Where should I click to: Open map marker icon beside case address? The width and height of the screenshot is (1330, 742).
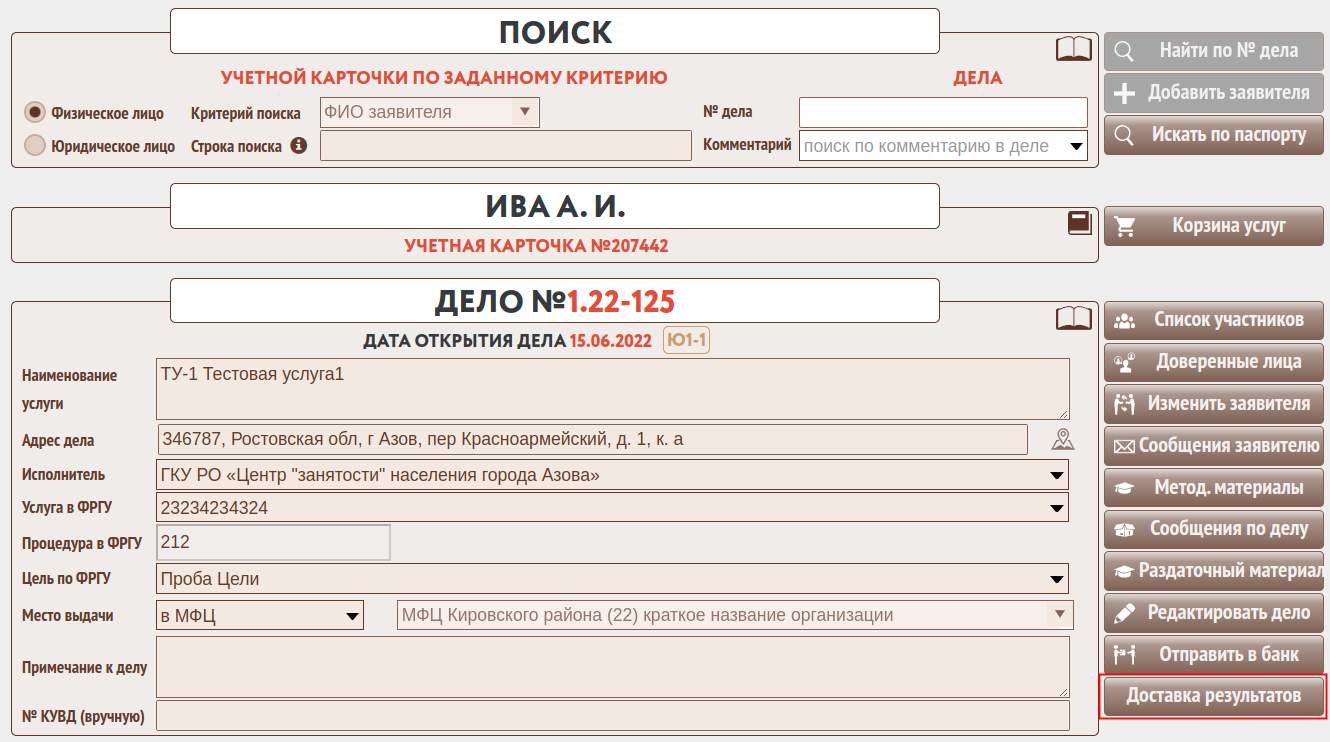1062,439
